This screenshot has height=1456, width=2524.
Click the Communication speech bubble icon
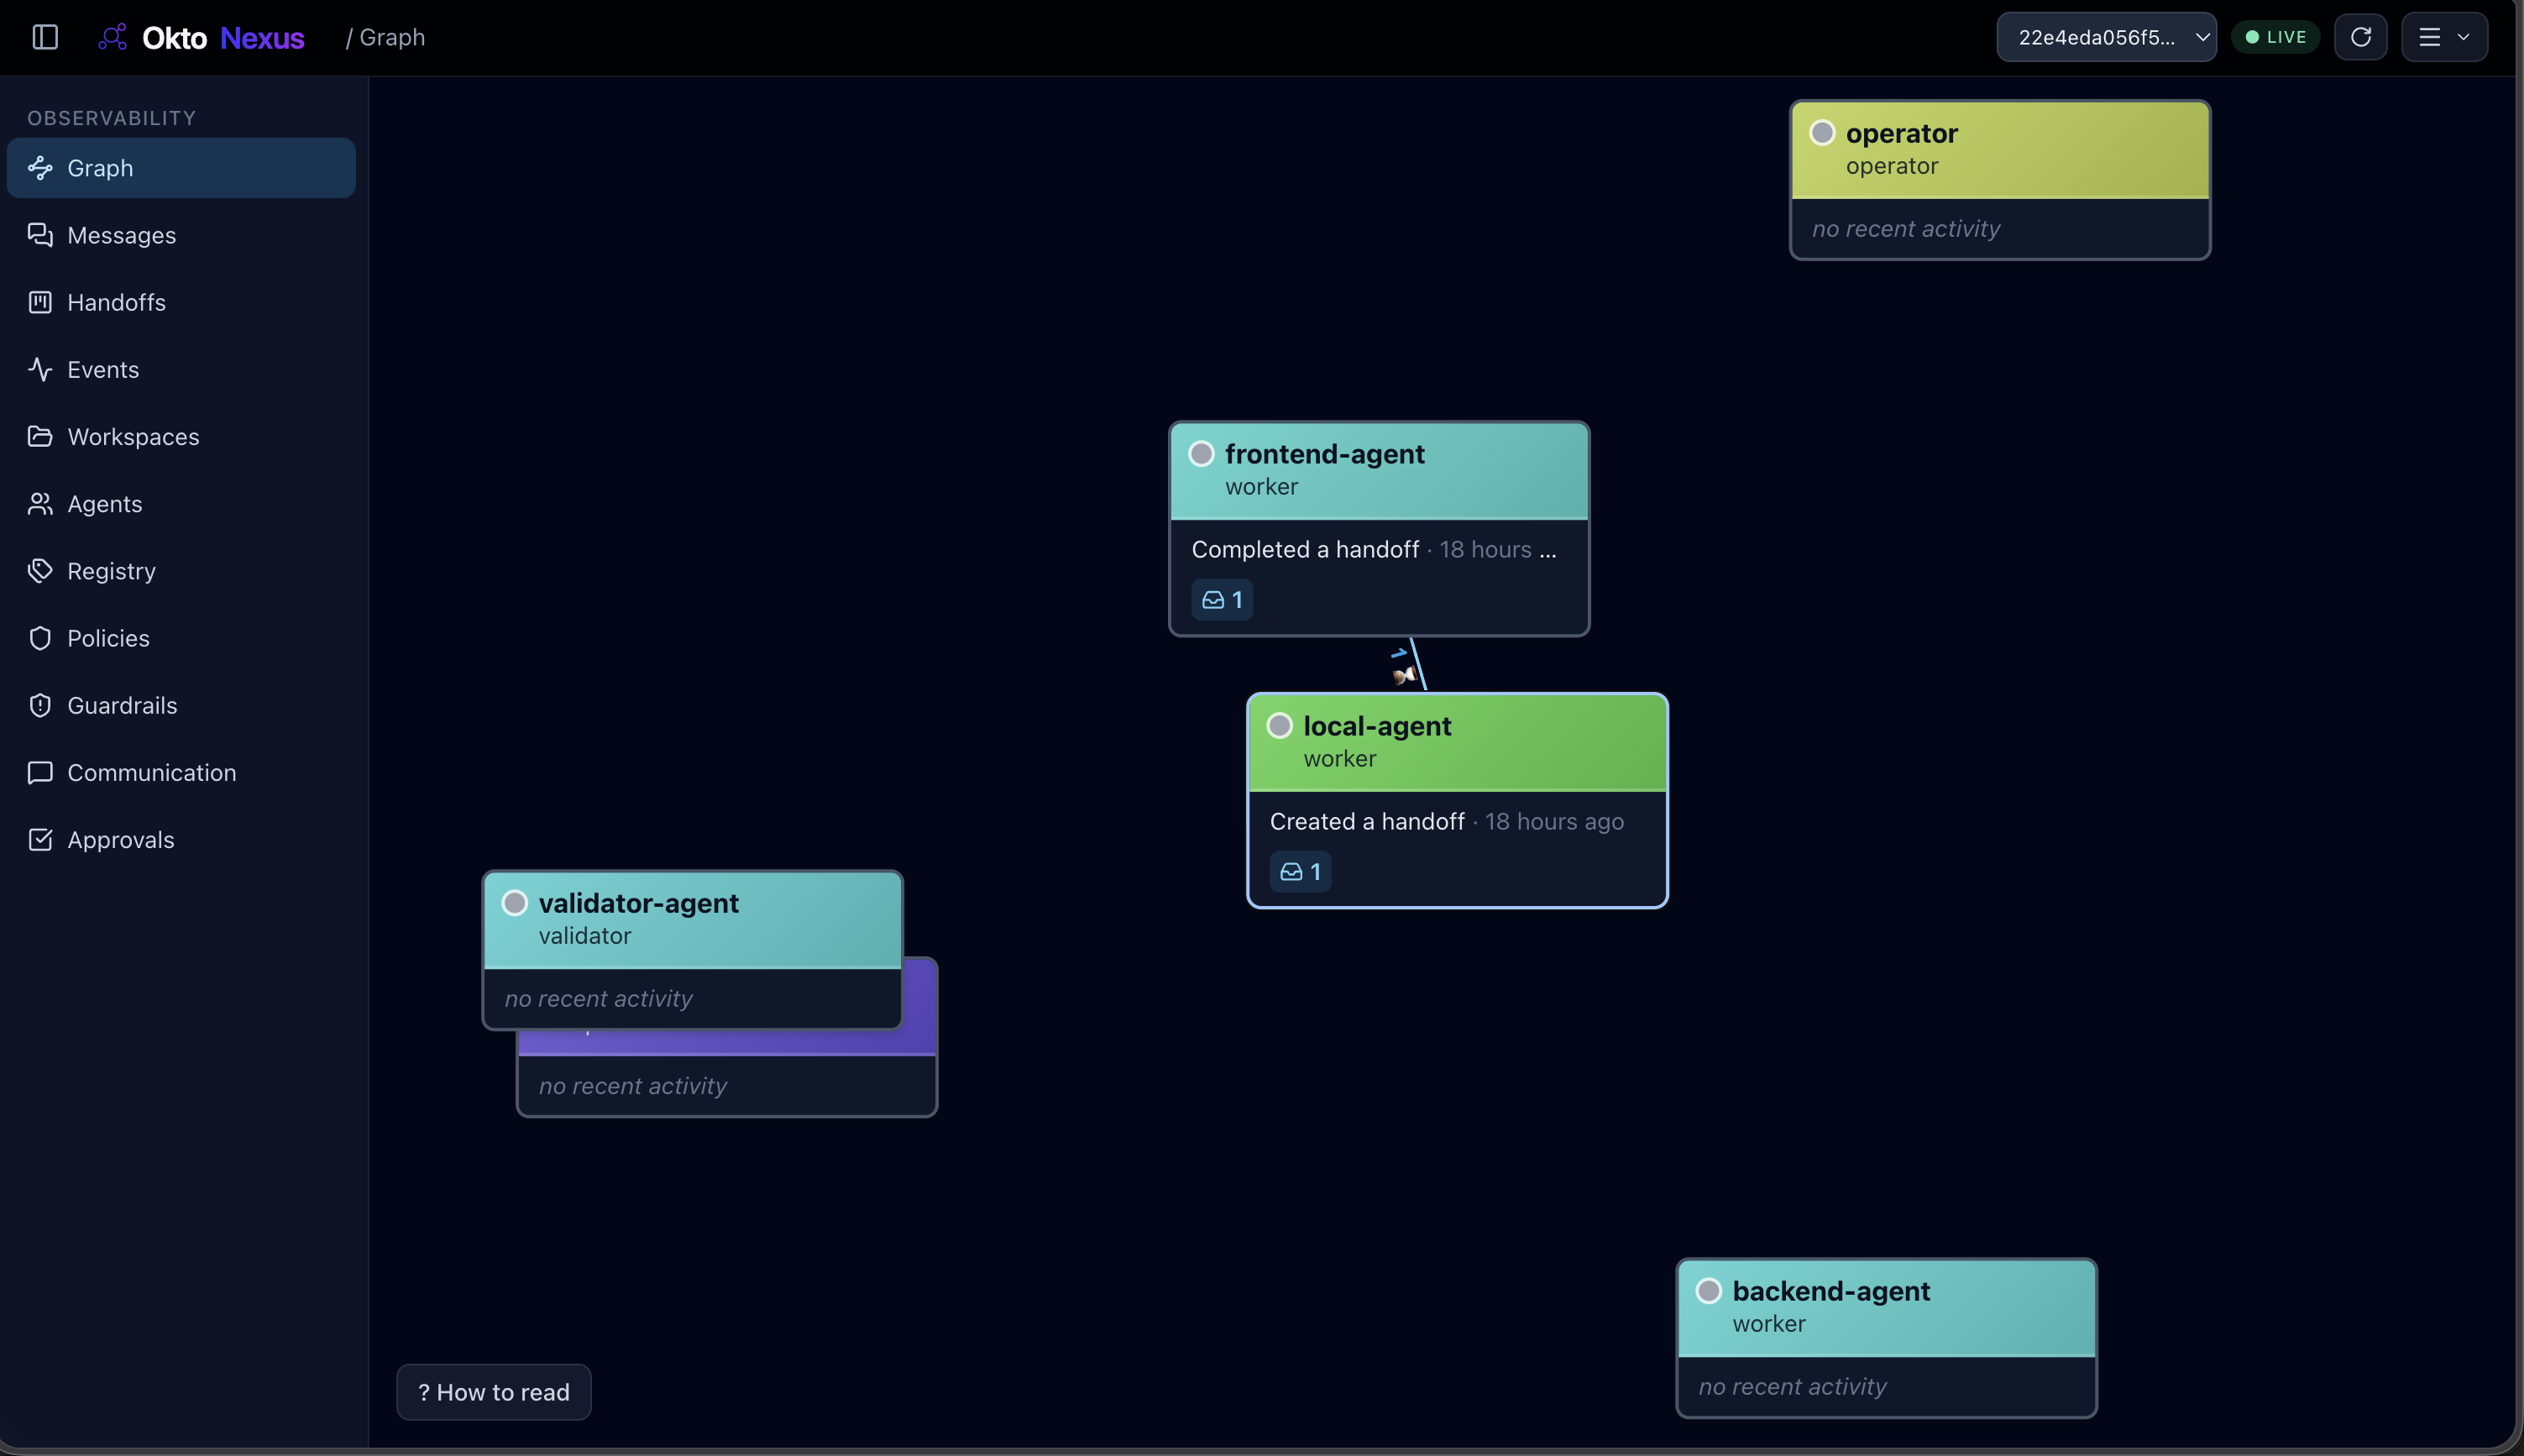click(x=40, y=773)
